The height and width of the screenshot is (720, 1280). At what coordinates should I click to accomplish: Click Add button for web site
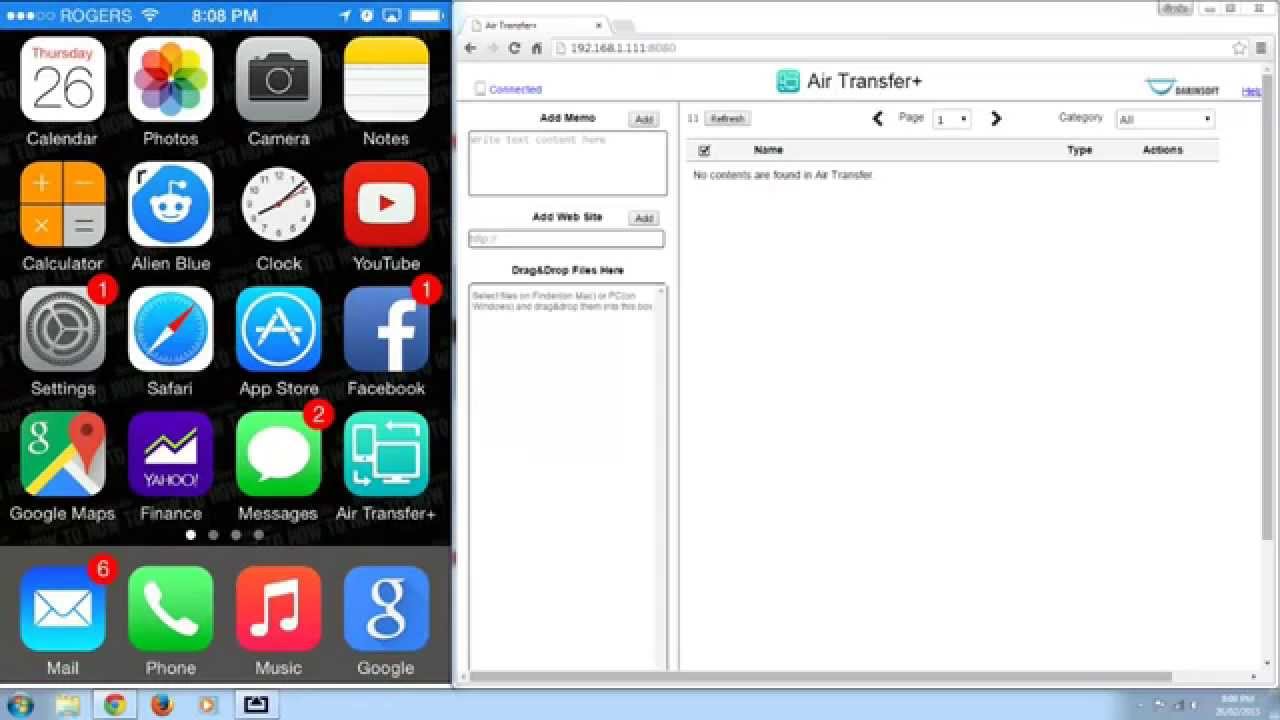[644, 218]
